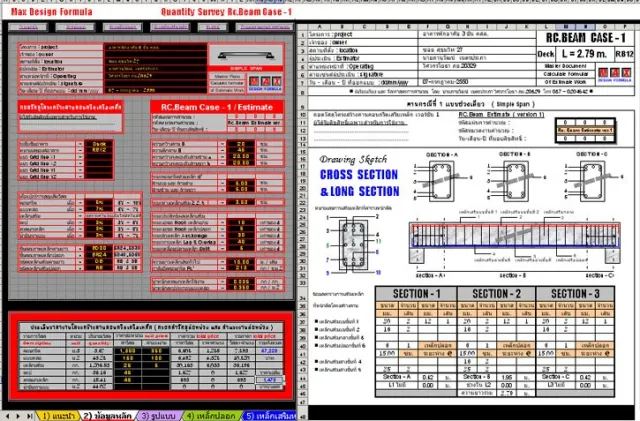Viewport: 640px width, 421px height.
Task: Select the blue 47,228 total cell
Action: (269, 351)
